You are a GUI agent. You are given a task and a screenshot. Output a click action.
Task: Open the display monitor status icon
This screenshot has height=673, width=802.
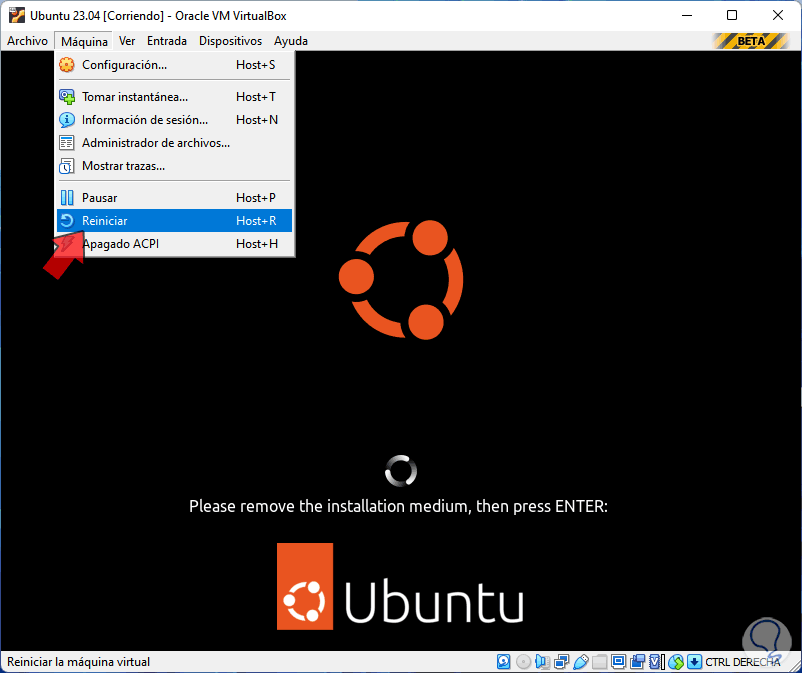(619, 662)
